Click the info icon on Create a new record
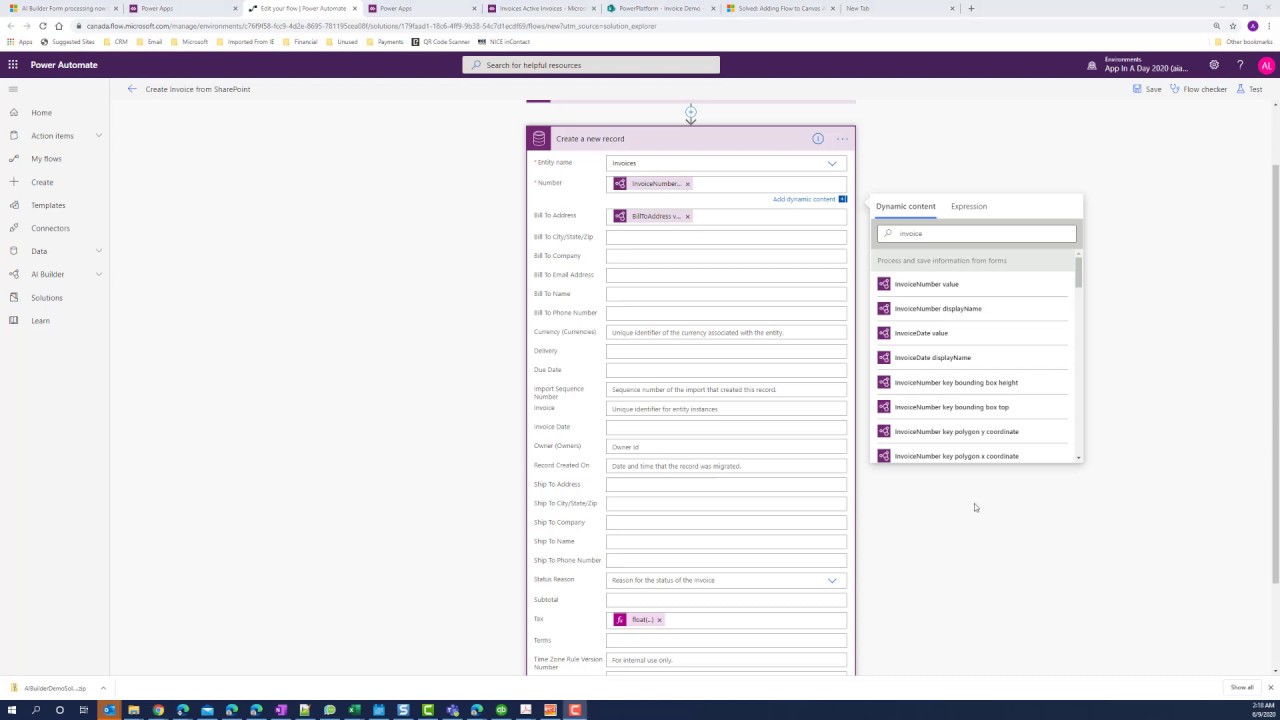 (x=817, y=139)
